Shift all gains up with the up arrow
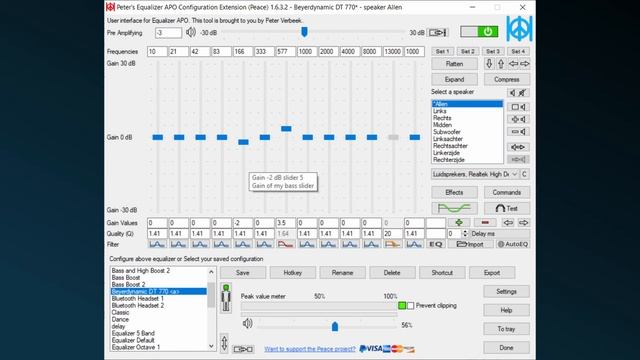The height and width of the screenshot is (360, 640). 501,64
